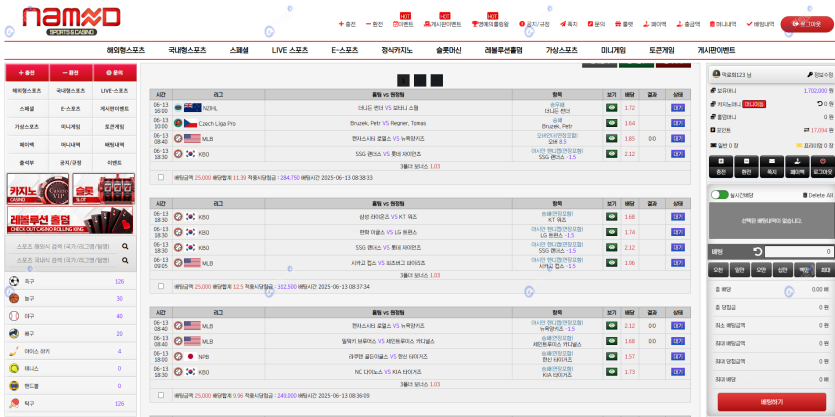The image size is (835, 417).
Task: Click the 상세 button for the Czech Liga Pro match
Action: click(677, 123)
